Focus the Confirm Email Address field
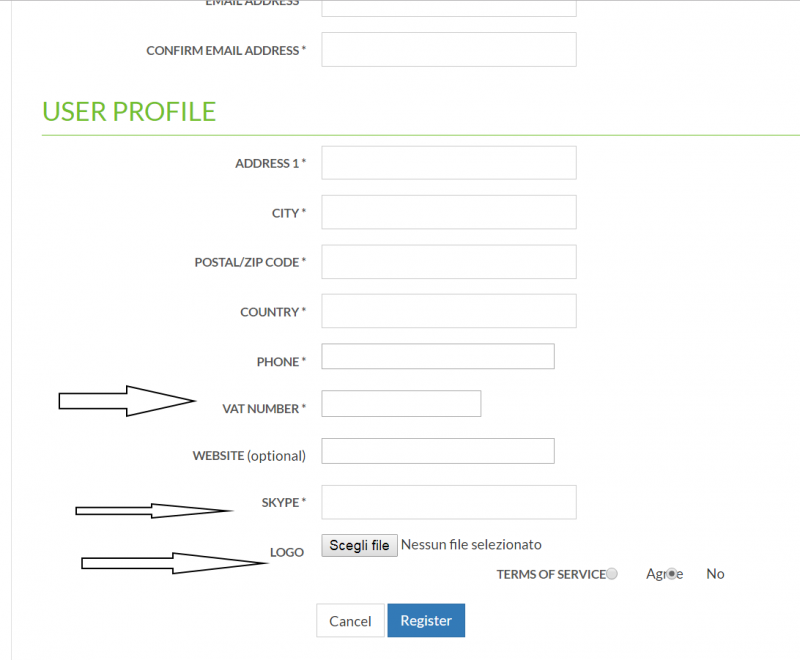The height and width of the screenshot is (660, 800). click(x=449, y=49)
